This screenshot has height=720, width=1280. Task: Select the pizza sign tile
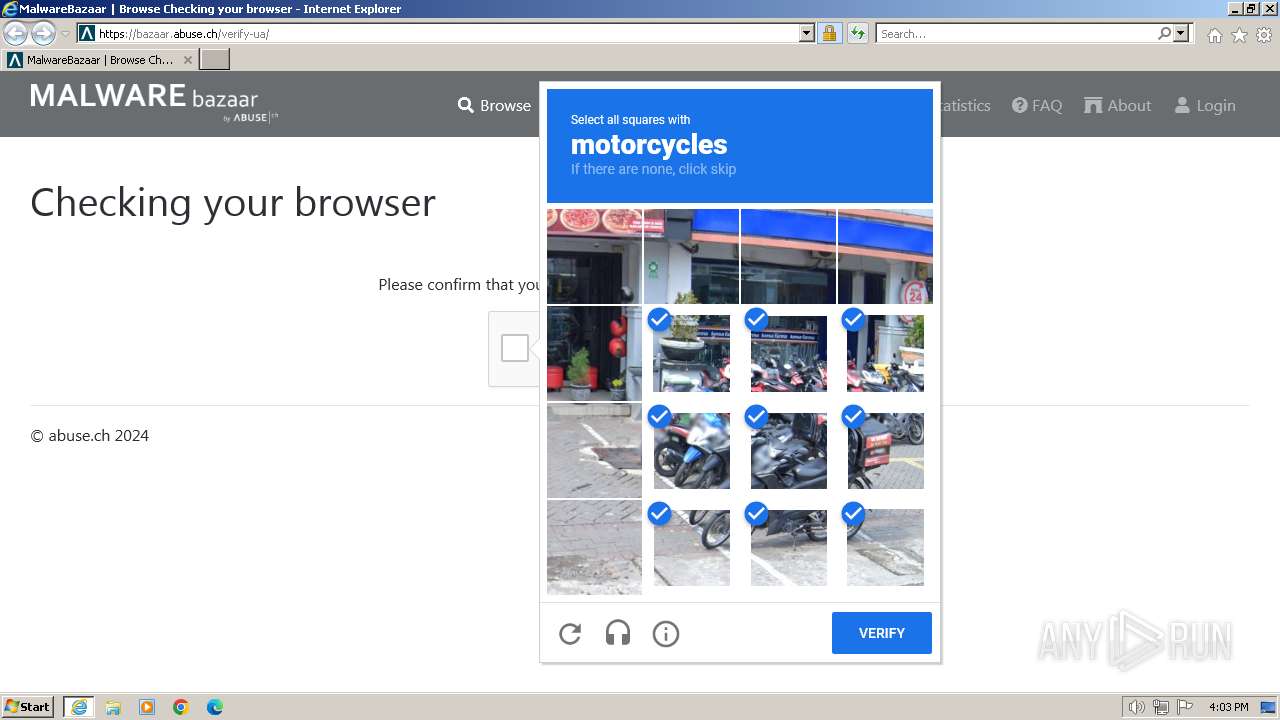(x=594, y=256)
